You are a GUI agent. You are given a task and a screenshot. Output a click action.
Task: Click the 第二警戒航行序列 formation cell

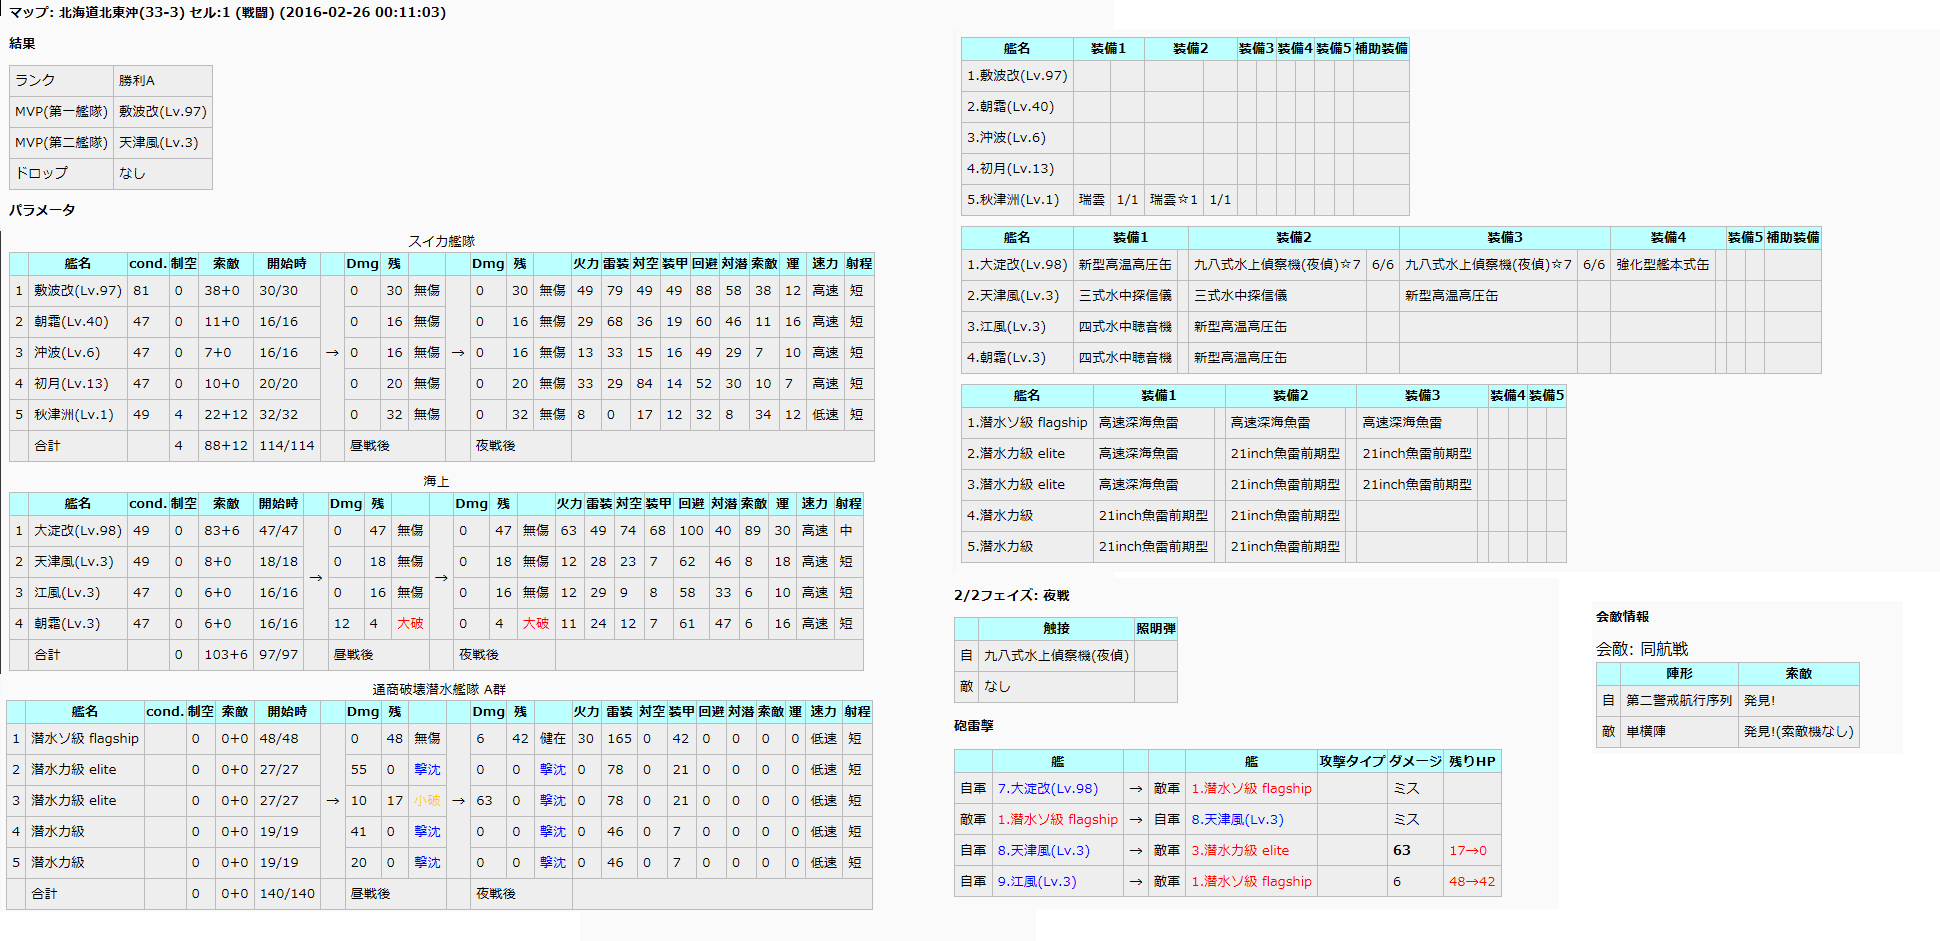pyautogui.click(x=1678, y=700)
